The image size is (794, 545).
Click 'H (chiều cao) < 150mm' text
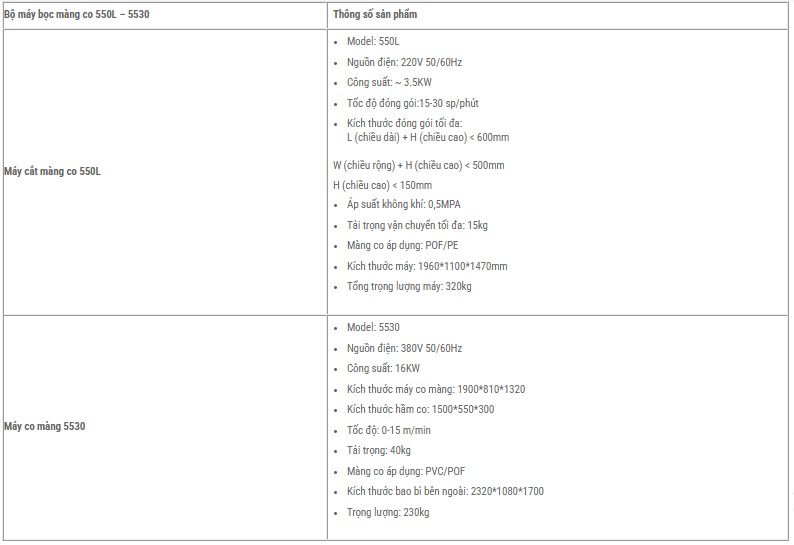[382, 185]
